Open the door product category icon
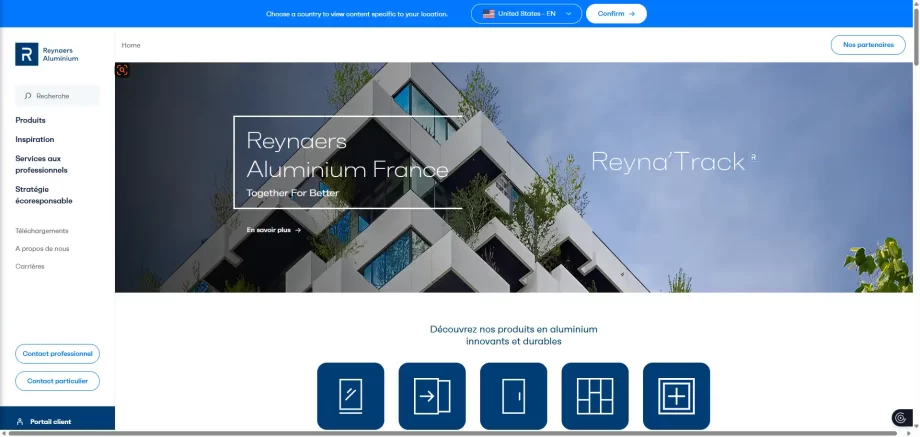Image resolution: width=920 pixels, height=437 pixels. (513, 396)
